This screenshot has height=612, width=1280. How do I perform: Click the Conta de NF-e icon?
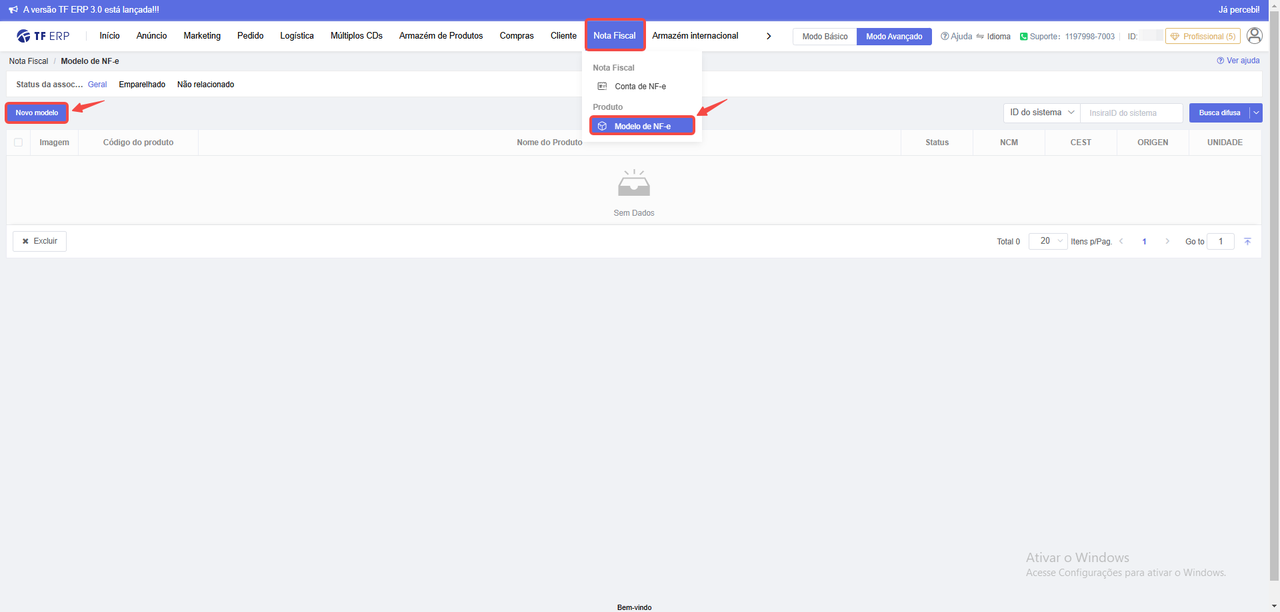[x=602, y=86]
